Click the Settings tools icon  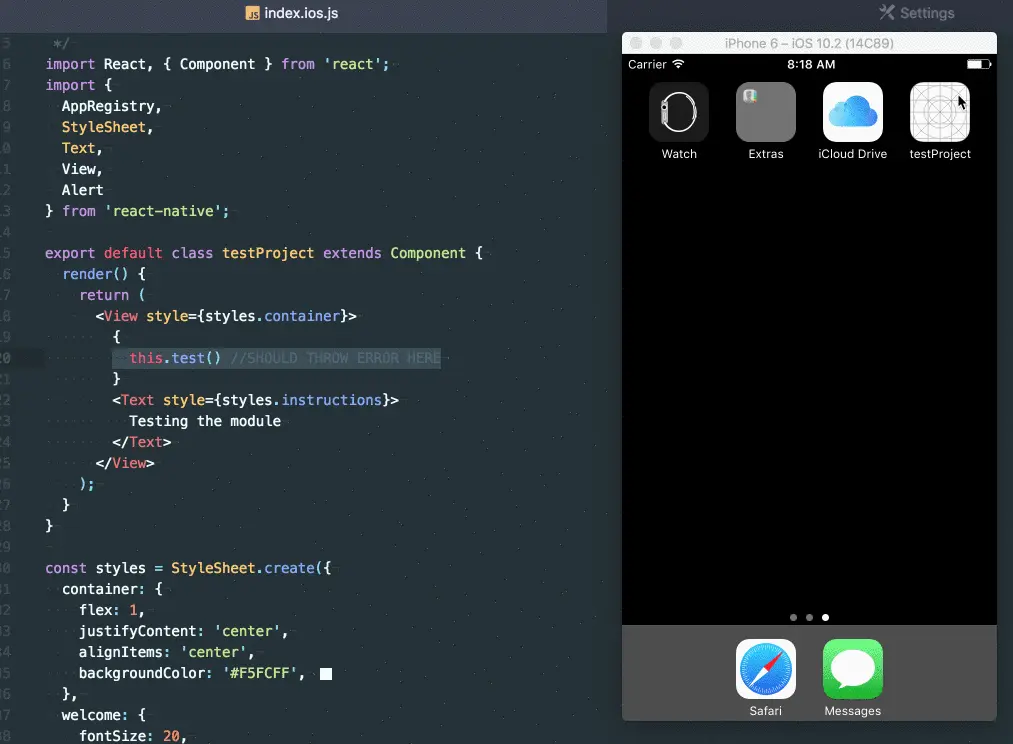coord(886,12)
